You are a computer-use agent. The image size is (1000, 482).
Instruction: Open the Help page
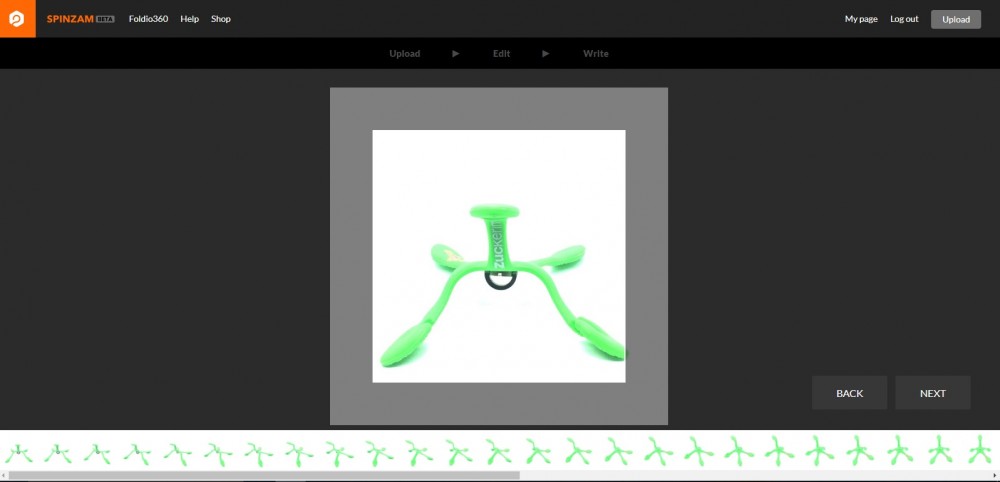click(x=189, y=19)
